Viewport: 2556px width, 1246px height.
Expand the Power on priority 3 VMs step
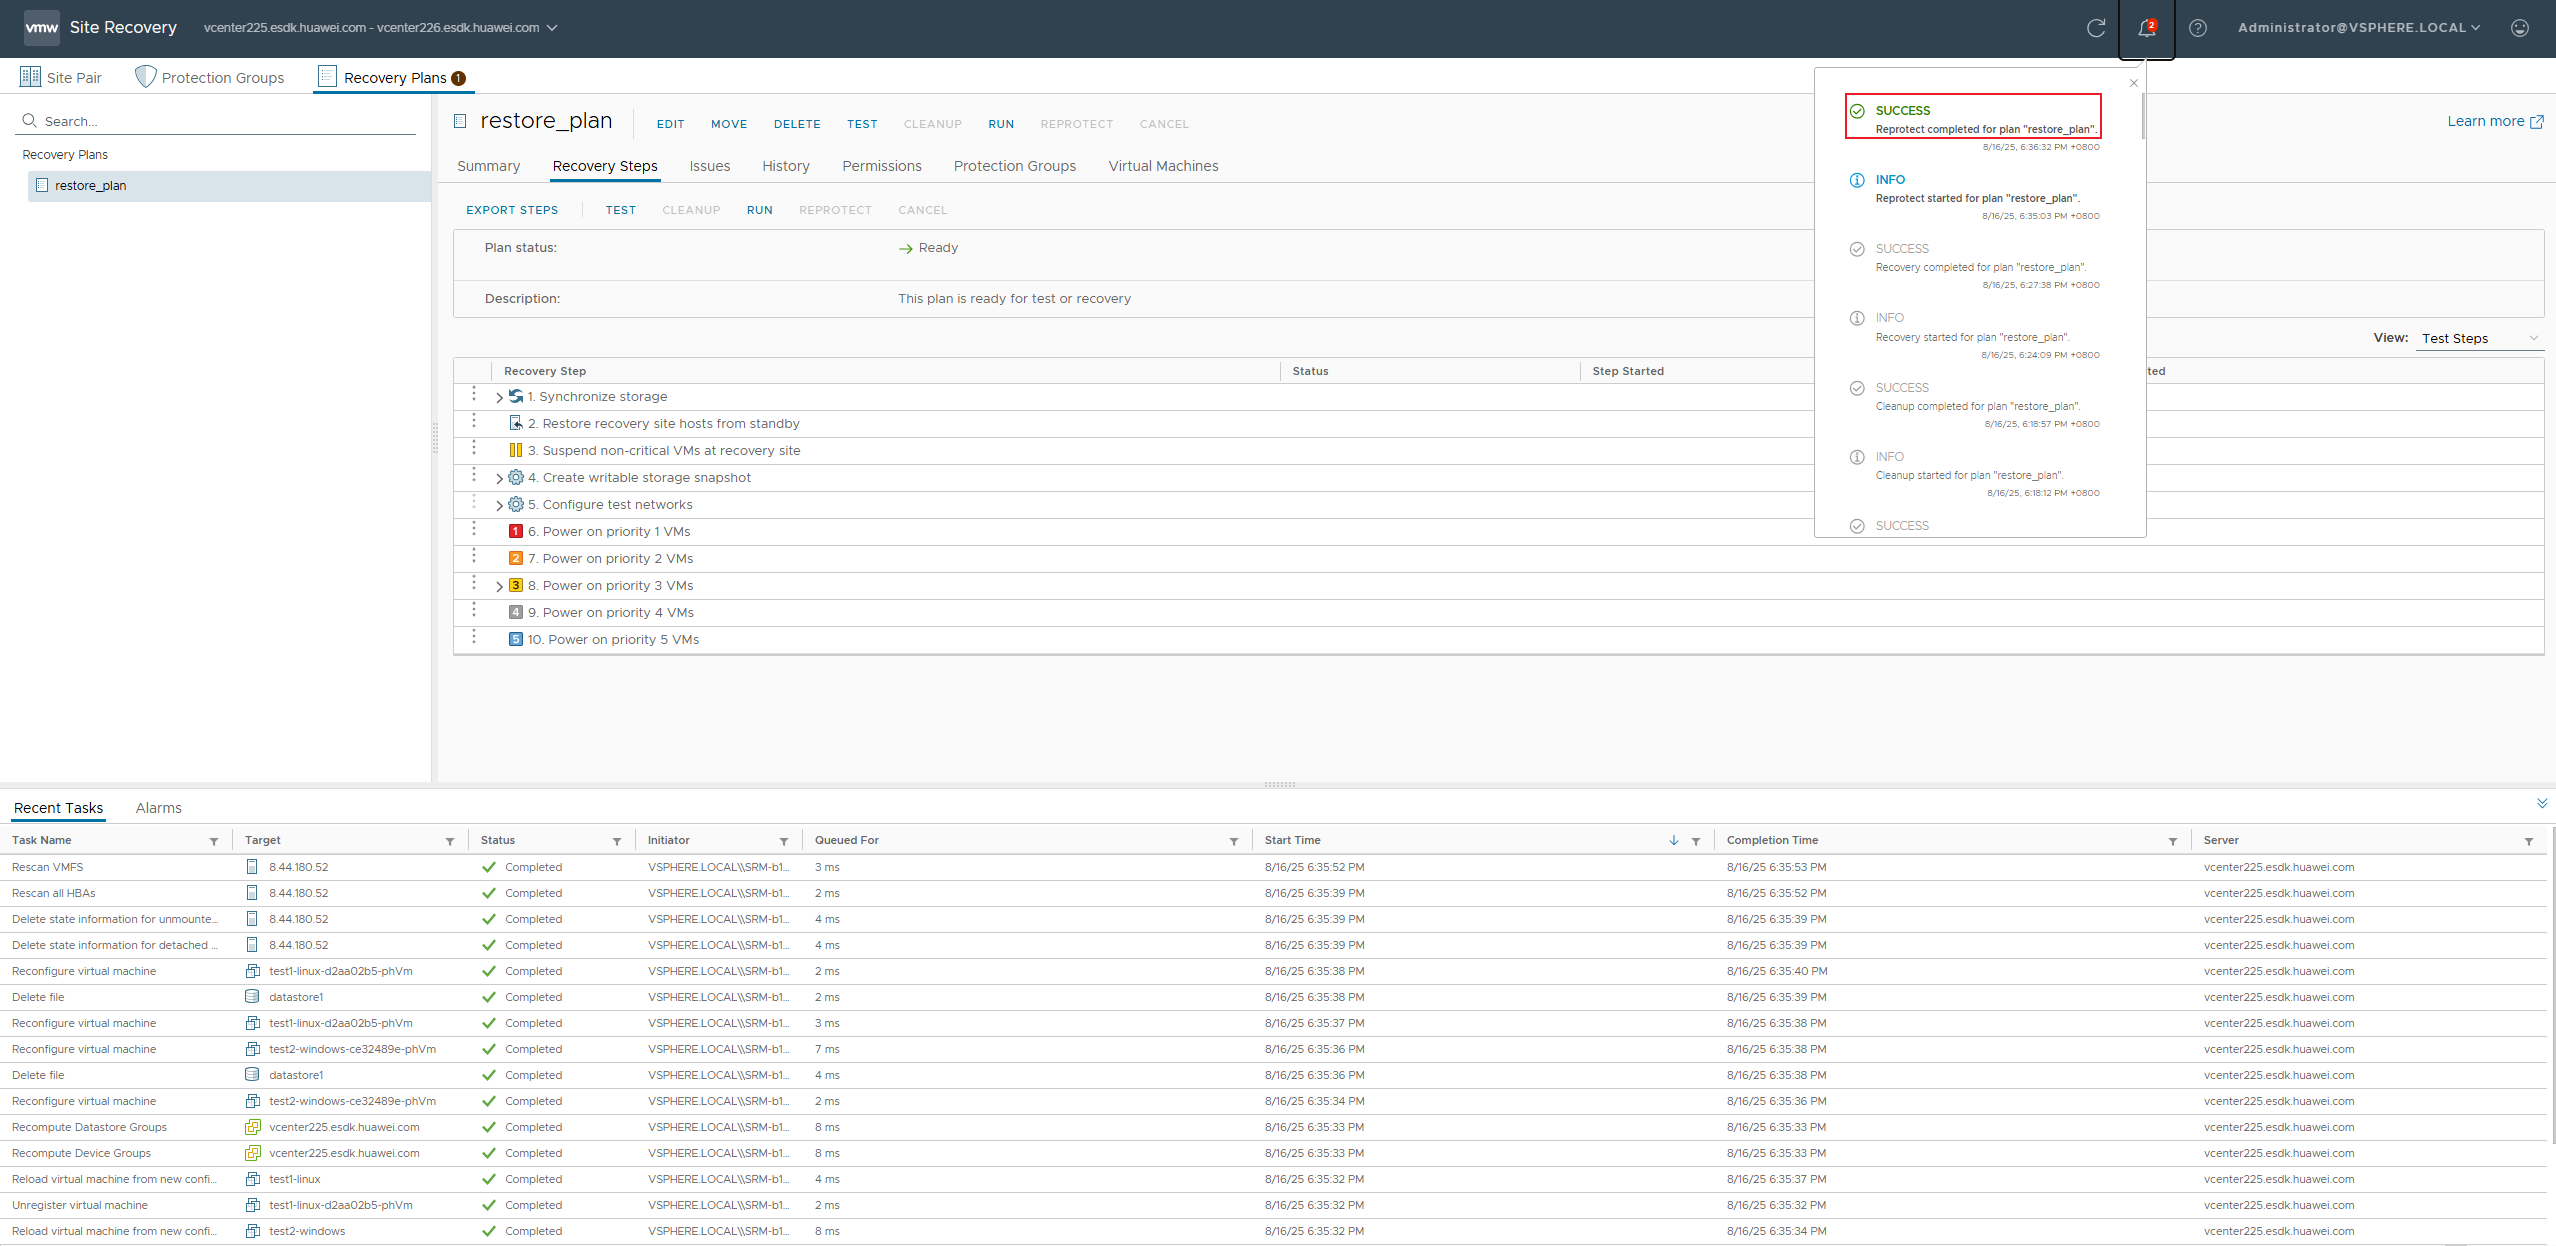tap(499, 586)
